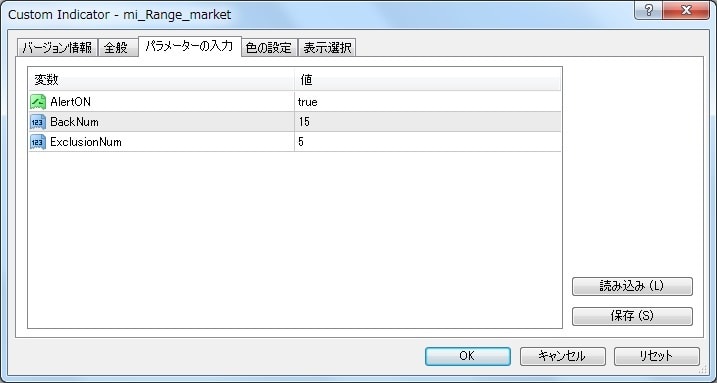717x383 pixels.
Task: Select the BackNum value 15 cell
Action: pyautogui.click(x=428, y=122)
